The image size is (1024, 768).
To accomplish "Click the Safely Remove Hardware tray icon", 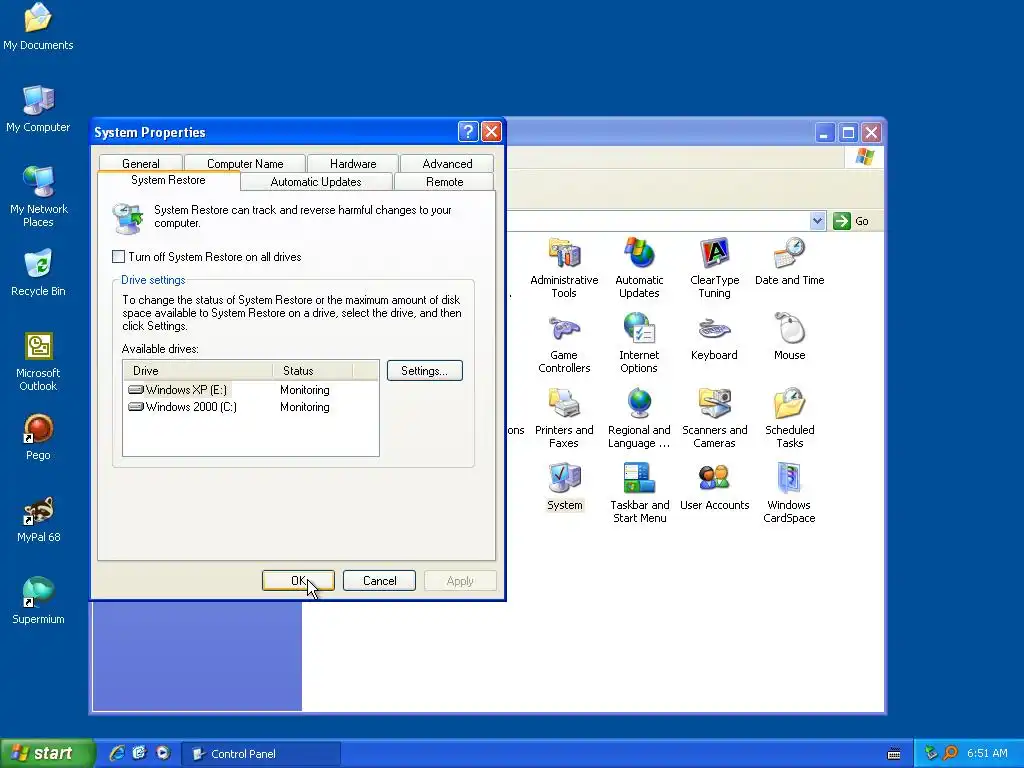I will coord(931,753).
